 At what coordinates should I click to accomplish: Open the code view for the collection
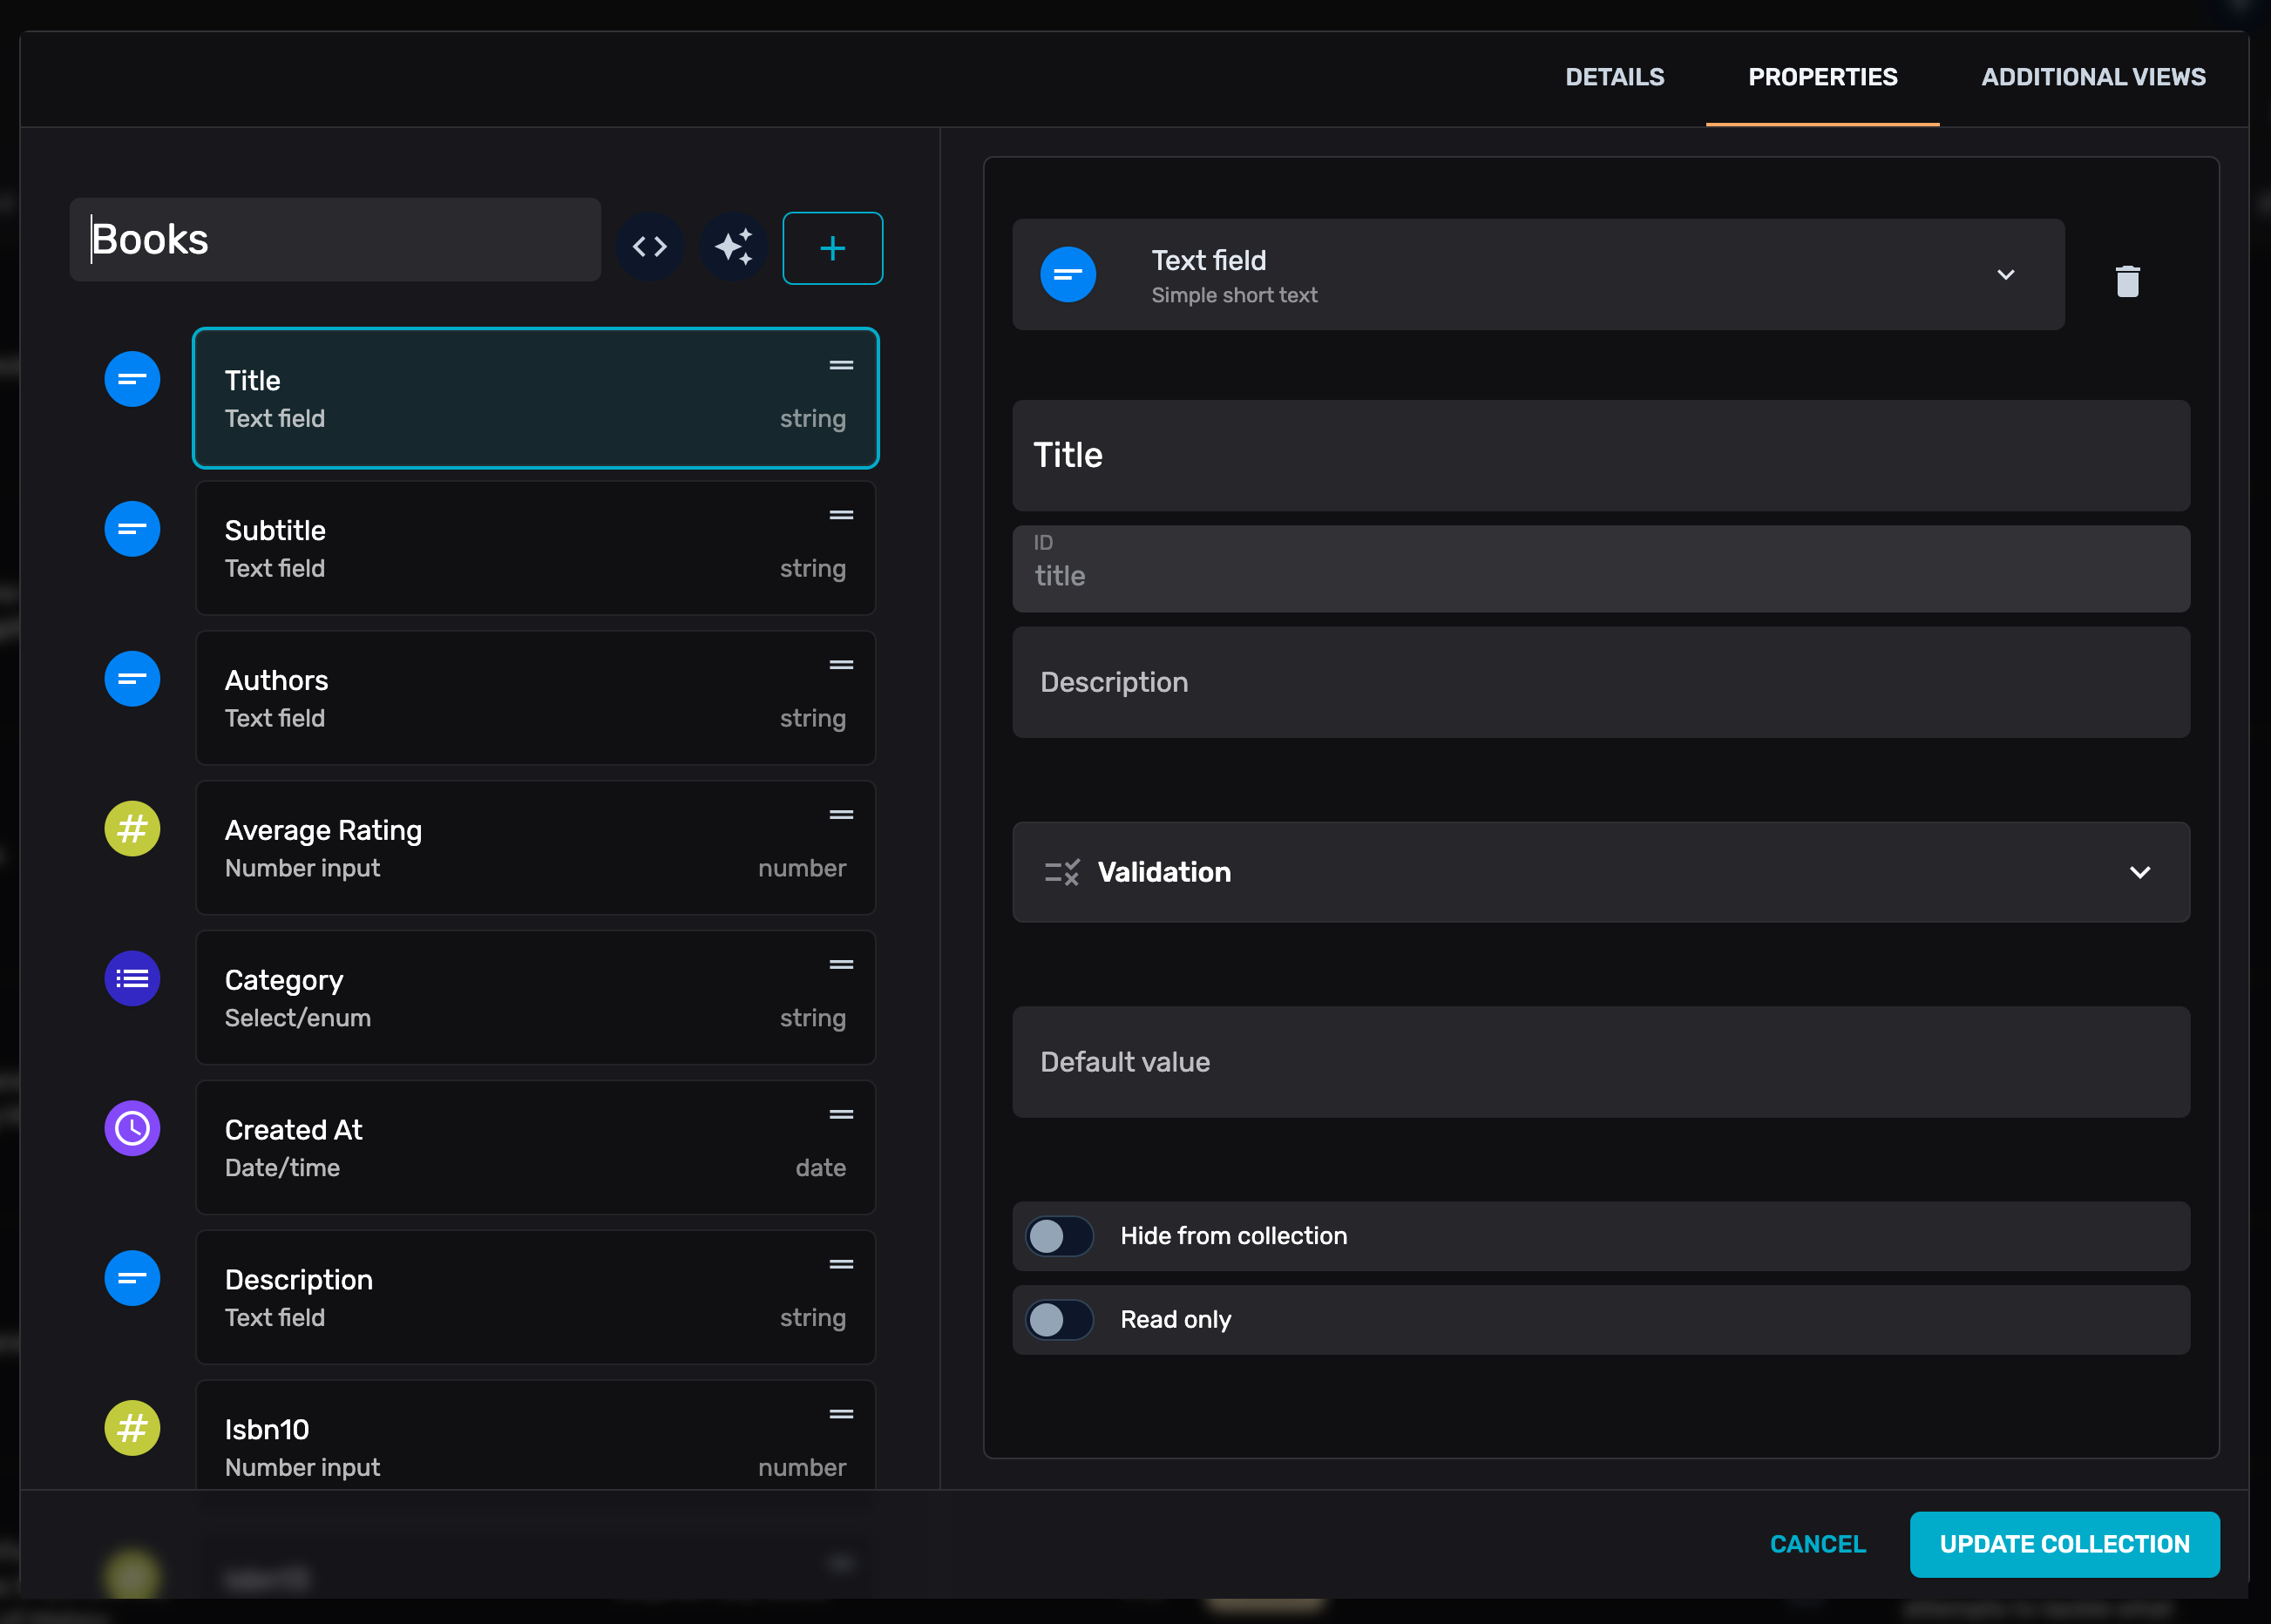[649, 247]
